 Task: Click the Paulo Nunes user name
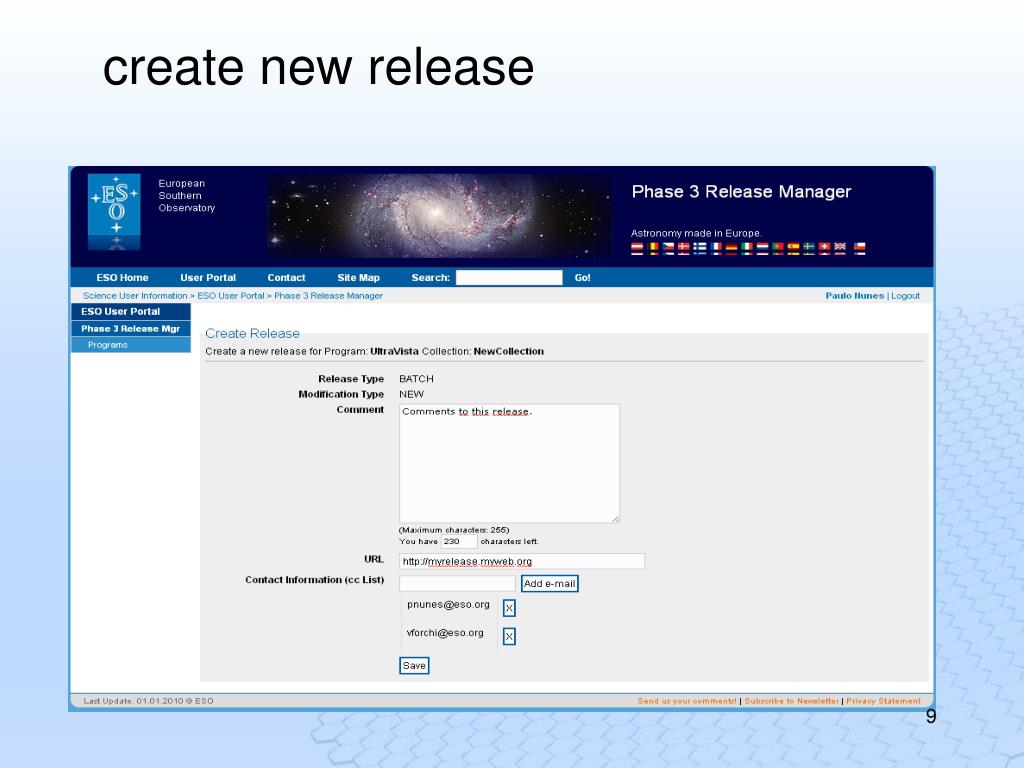pos(854,296)
